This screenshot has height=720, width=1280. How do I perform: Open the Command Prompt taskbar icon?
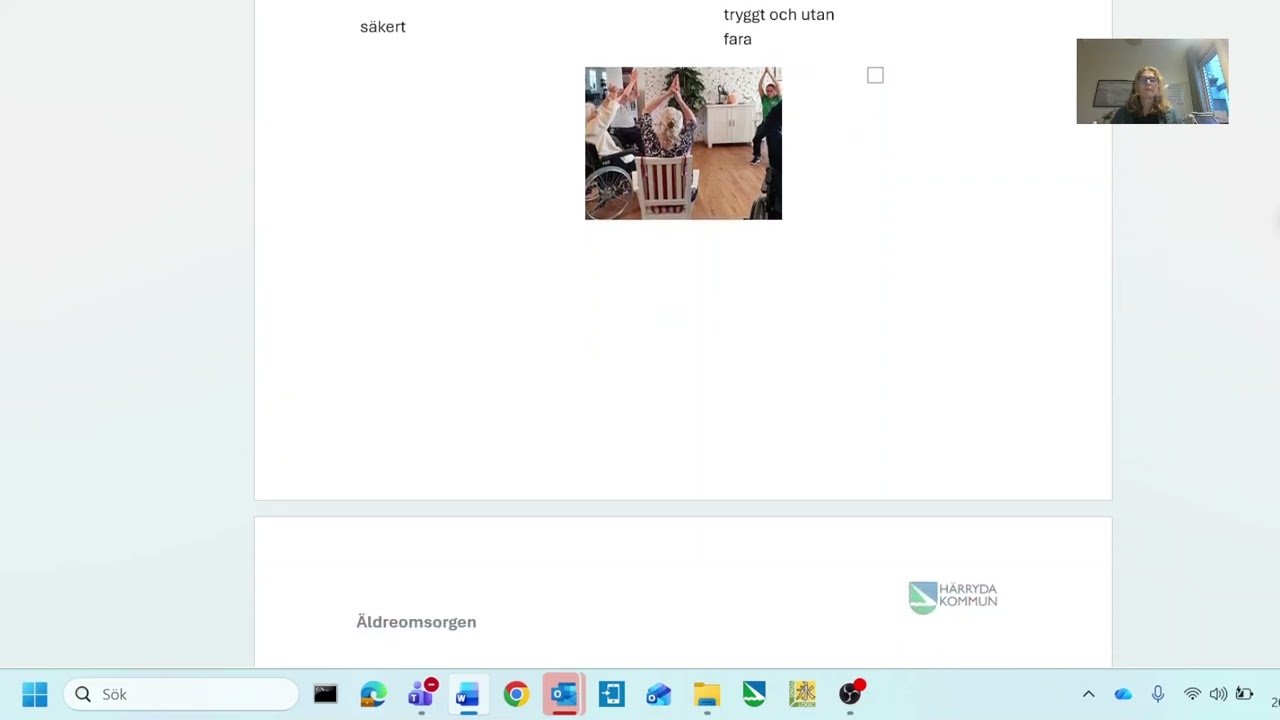[325, 694]
